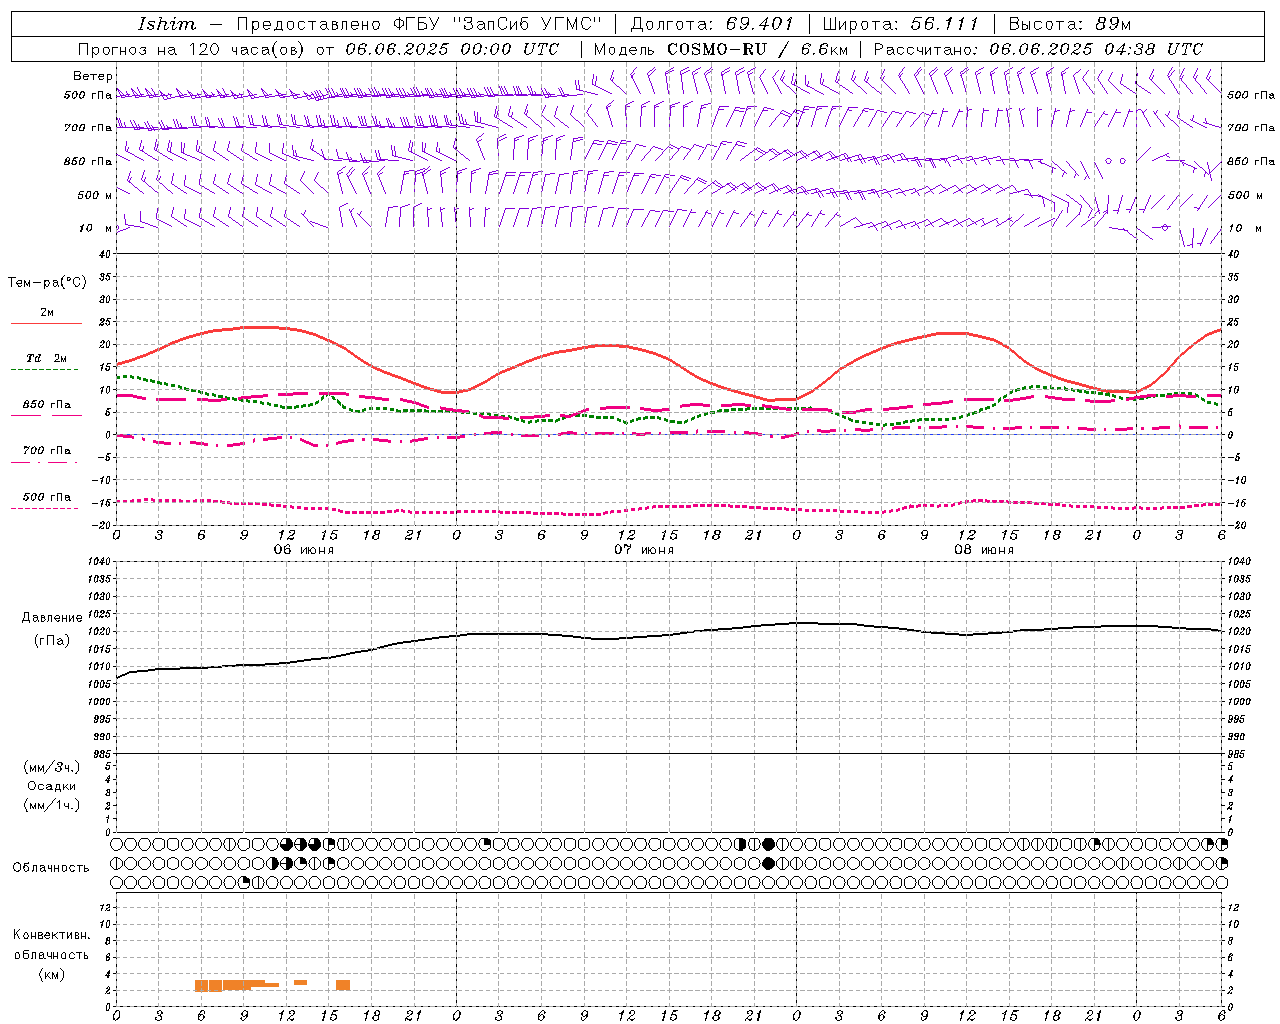Click the Давление pressure panel label
Viewport: 1280px width, 1024px height.
click(51, 618)
